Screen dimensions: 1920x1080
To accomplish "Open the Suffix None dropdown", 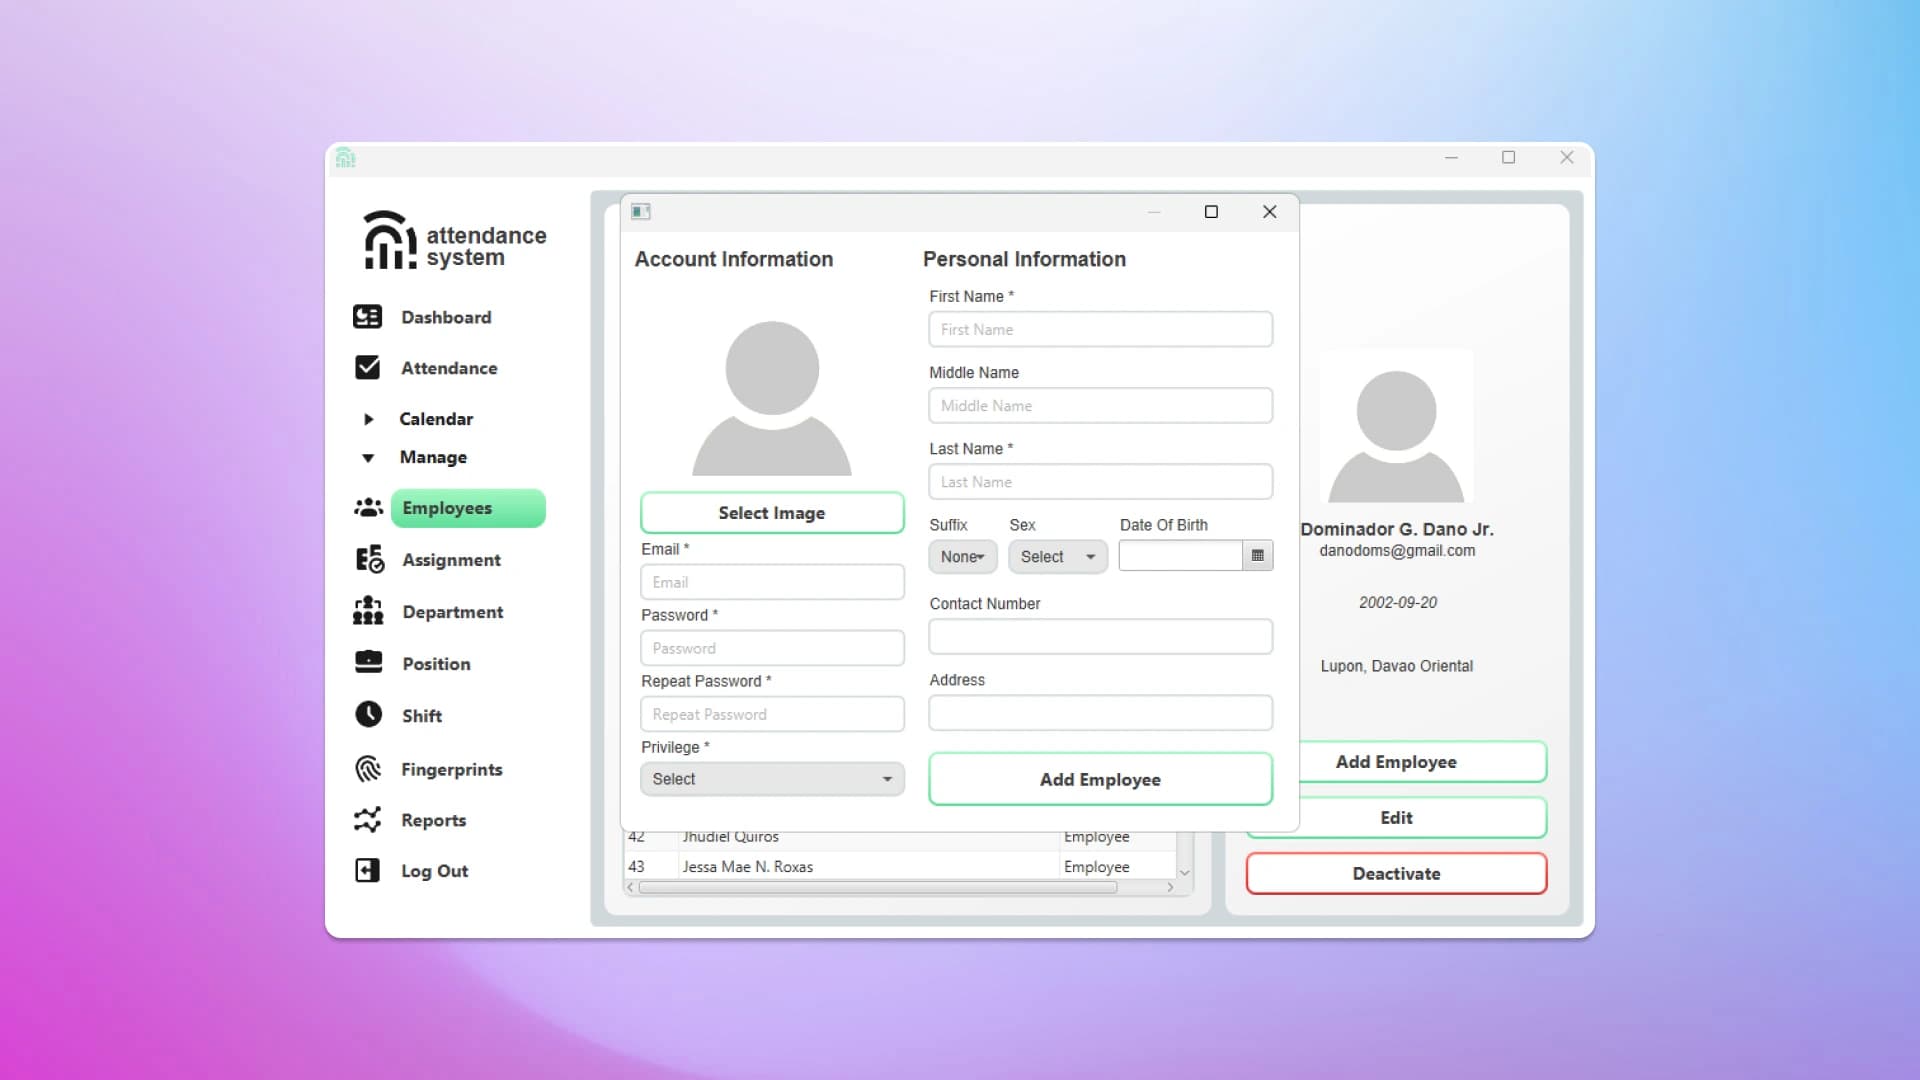I will tap(962, 557).
